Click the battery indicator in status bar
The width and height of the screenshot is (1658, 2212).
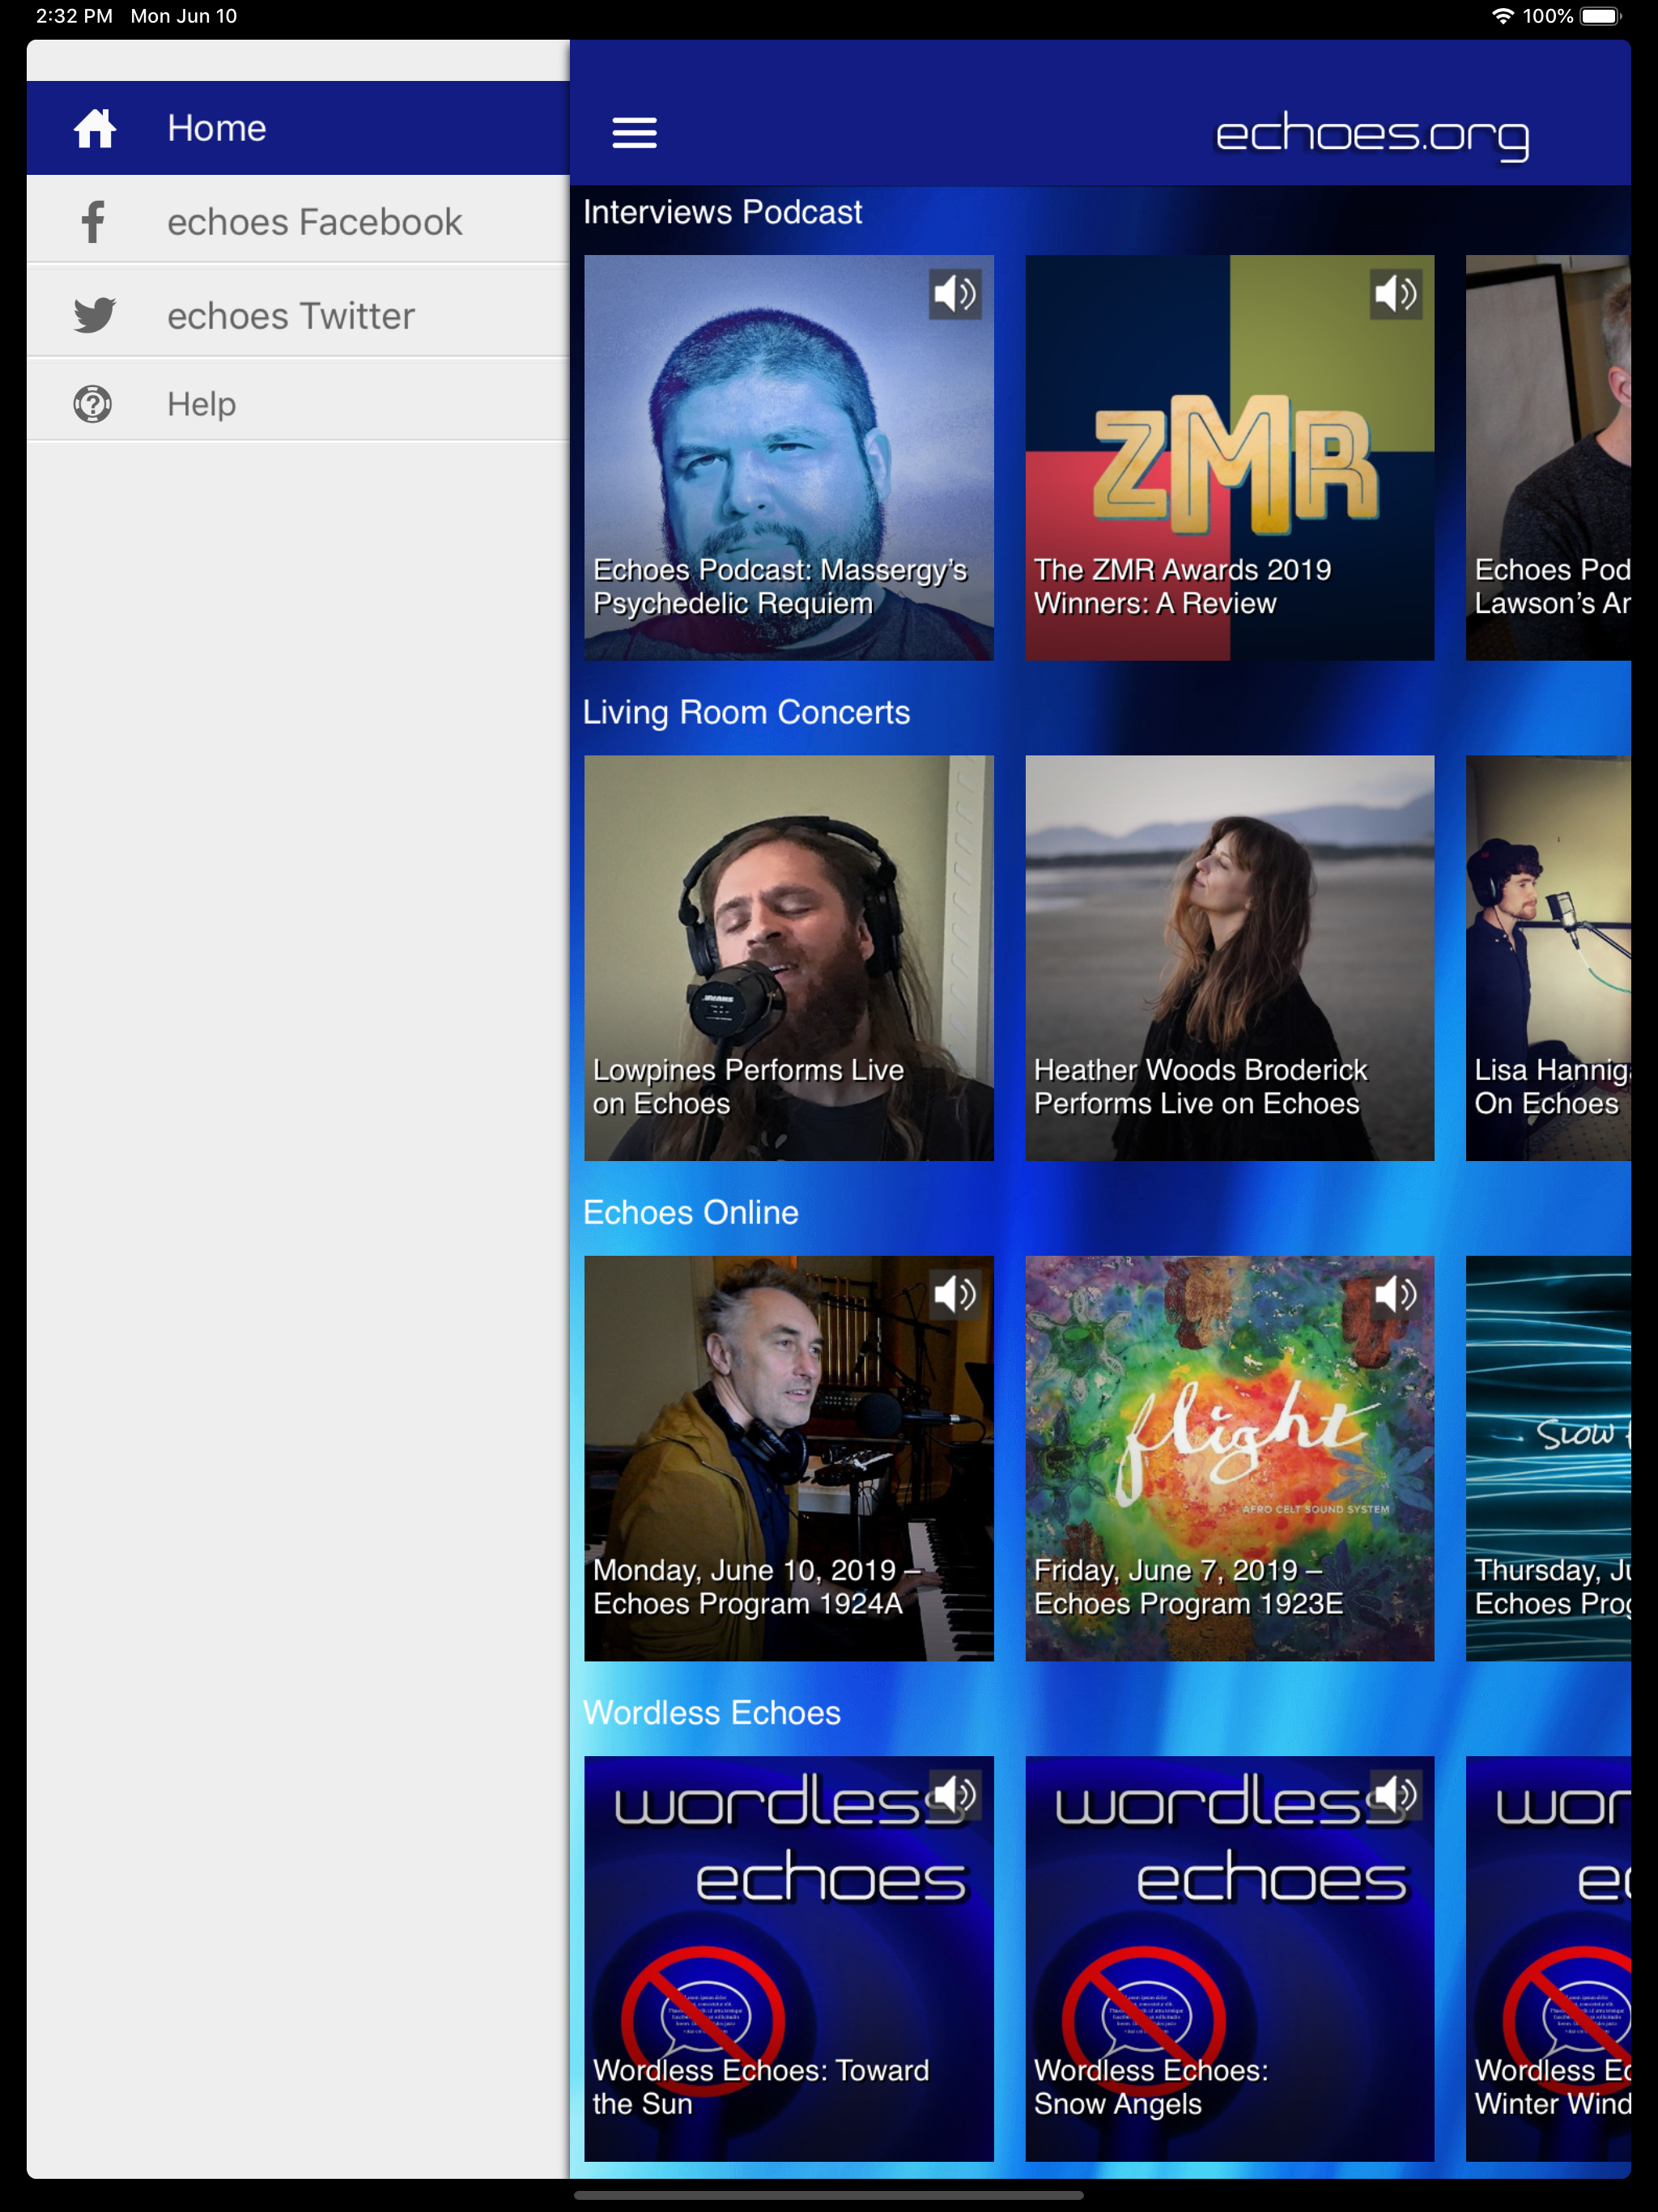pyautogui.click(x=1600, y=16)
